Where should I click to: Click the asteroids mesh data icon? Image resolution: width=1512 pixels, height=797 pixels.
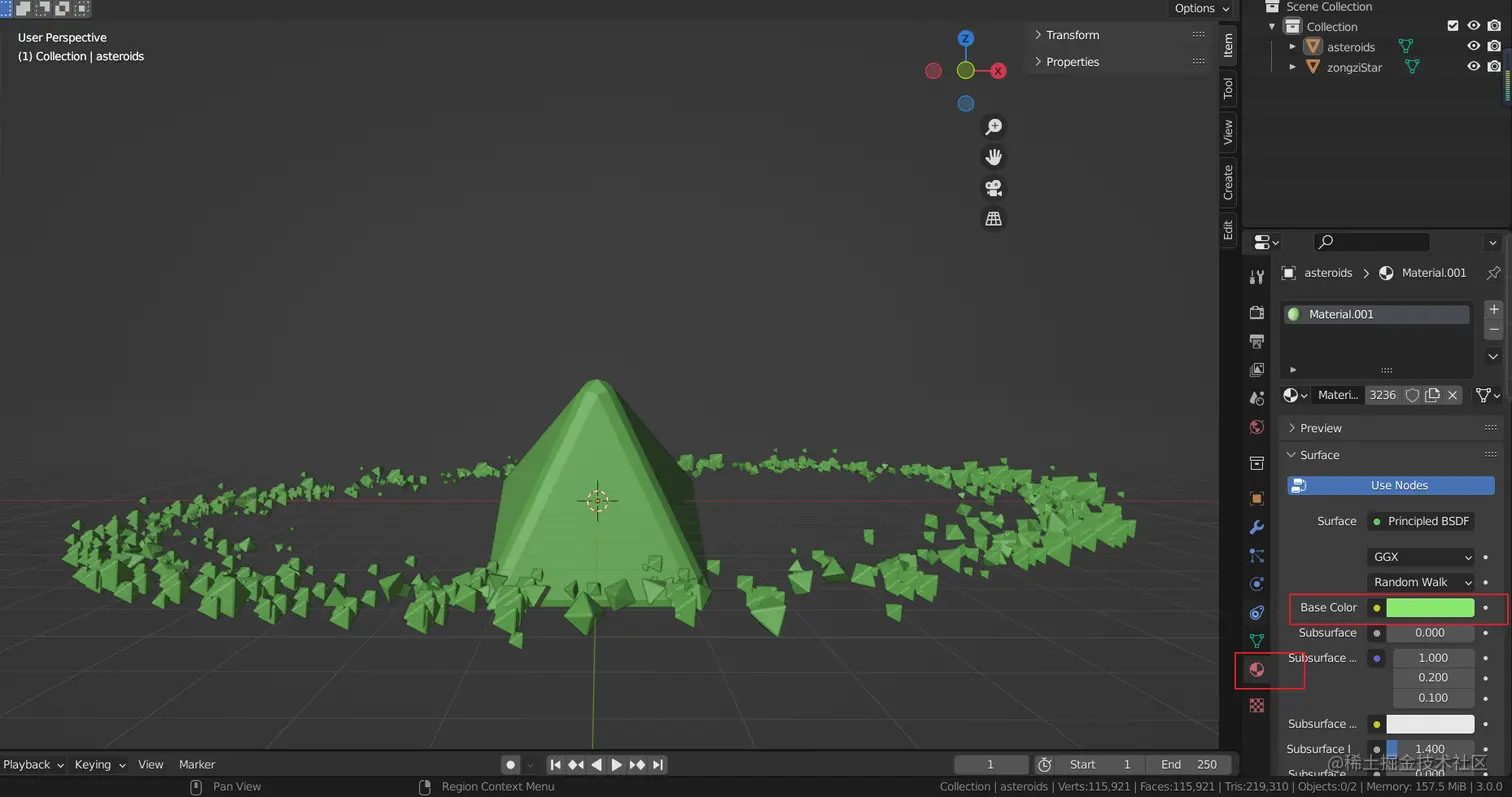tap(1405, 47)
